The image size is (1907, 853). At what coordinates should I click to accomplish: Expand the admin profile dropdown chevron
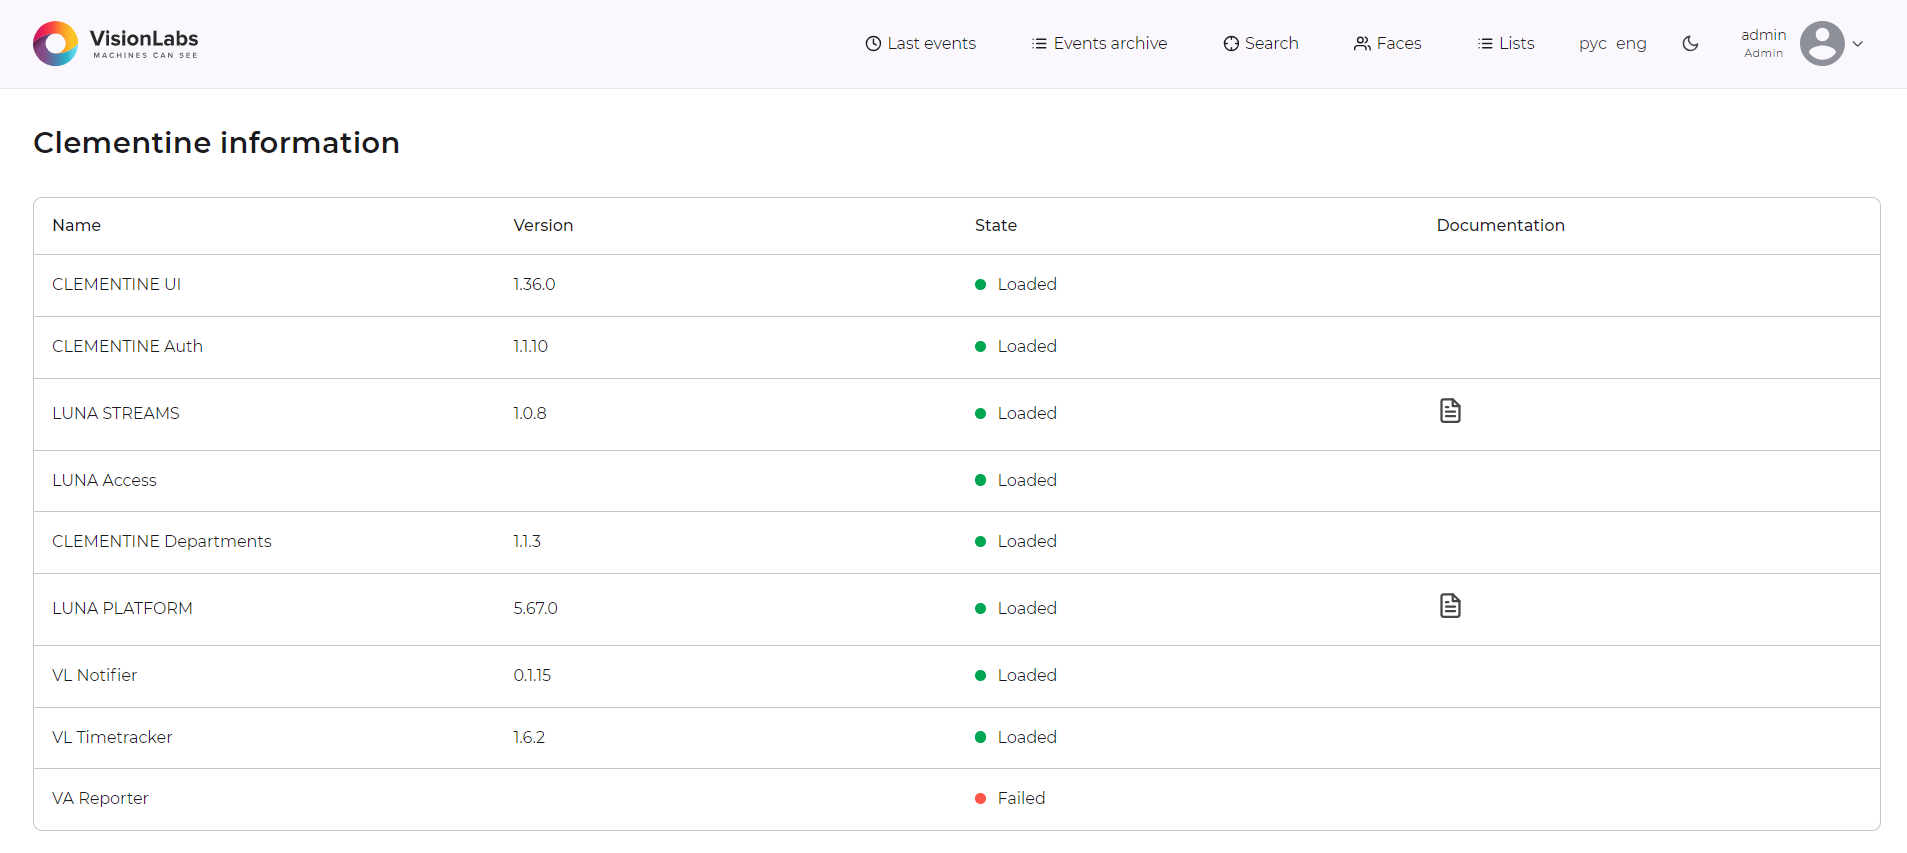click(x=1857, y=44)
